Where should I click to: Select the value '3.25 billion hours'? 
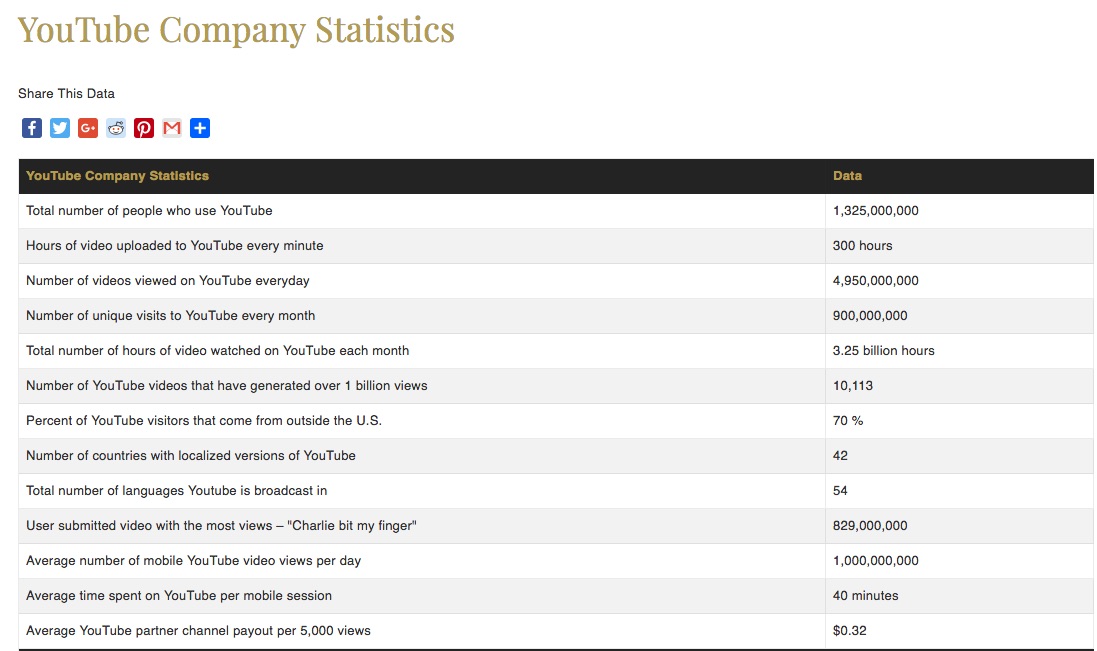coord(884,350)
